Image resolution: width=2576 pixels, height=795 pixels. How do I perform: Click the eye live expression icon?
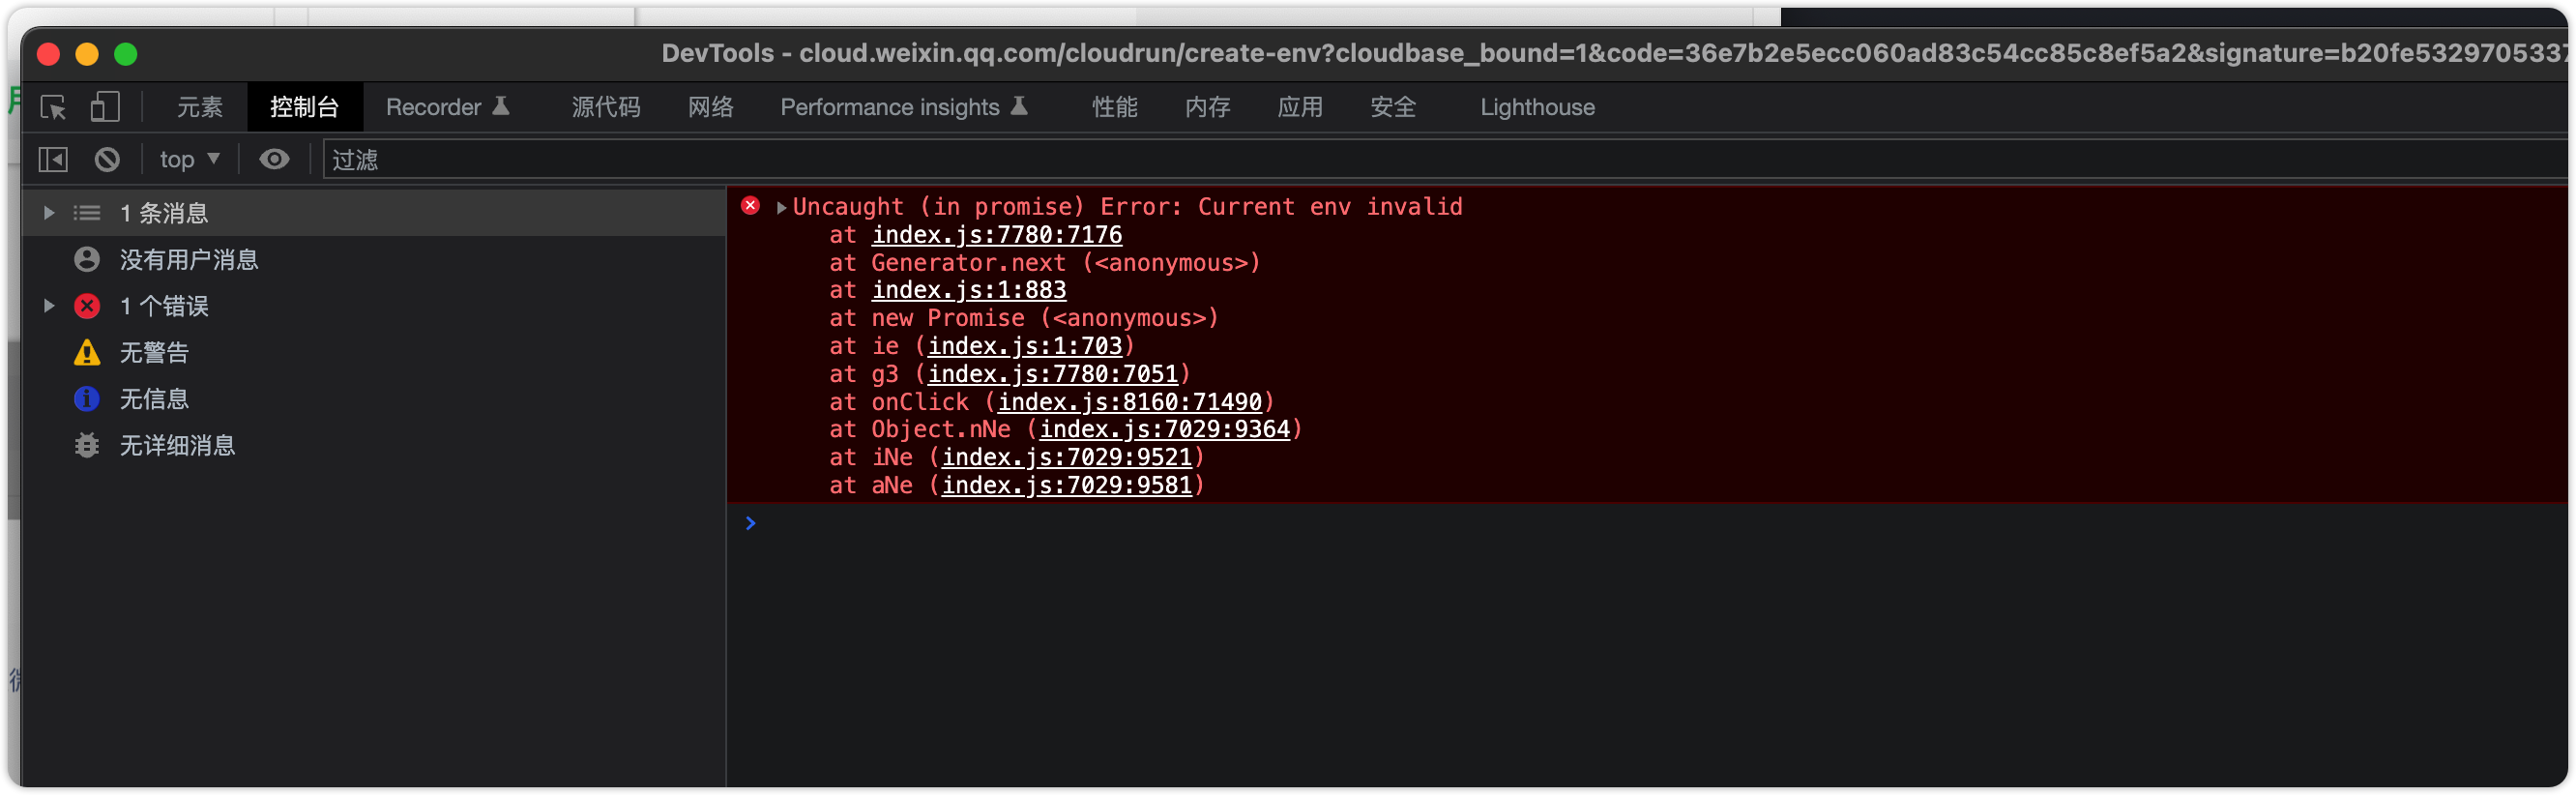pyautogui.click(x=274, y=160)
